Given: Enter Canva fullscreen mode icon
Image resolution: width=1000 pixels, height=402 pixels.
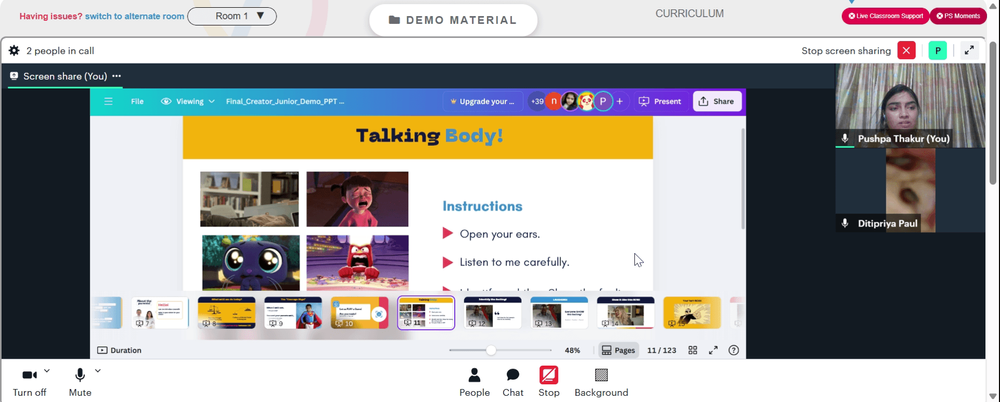Looking at the screenshot, I should tap(713, 350).
